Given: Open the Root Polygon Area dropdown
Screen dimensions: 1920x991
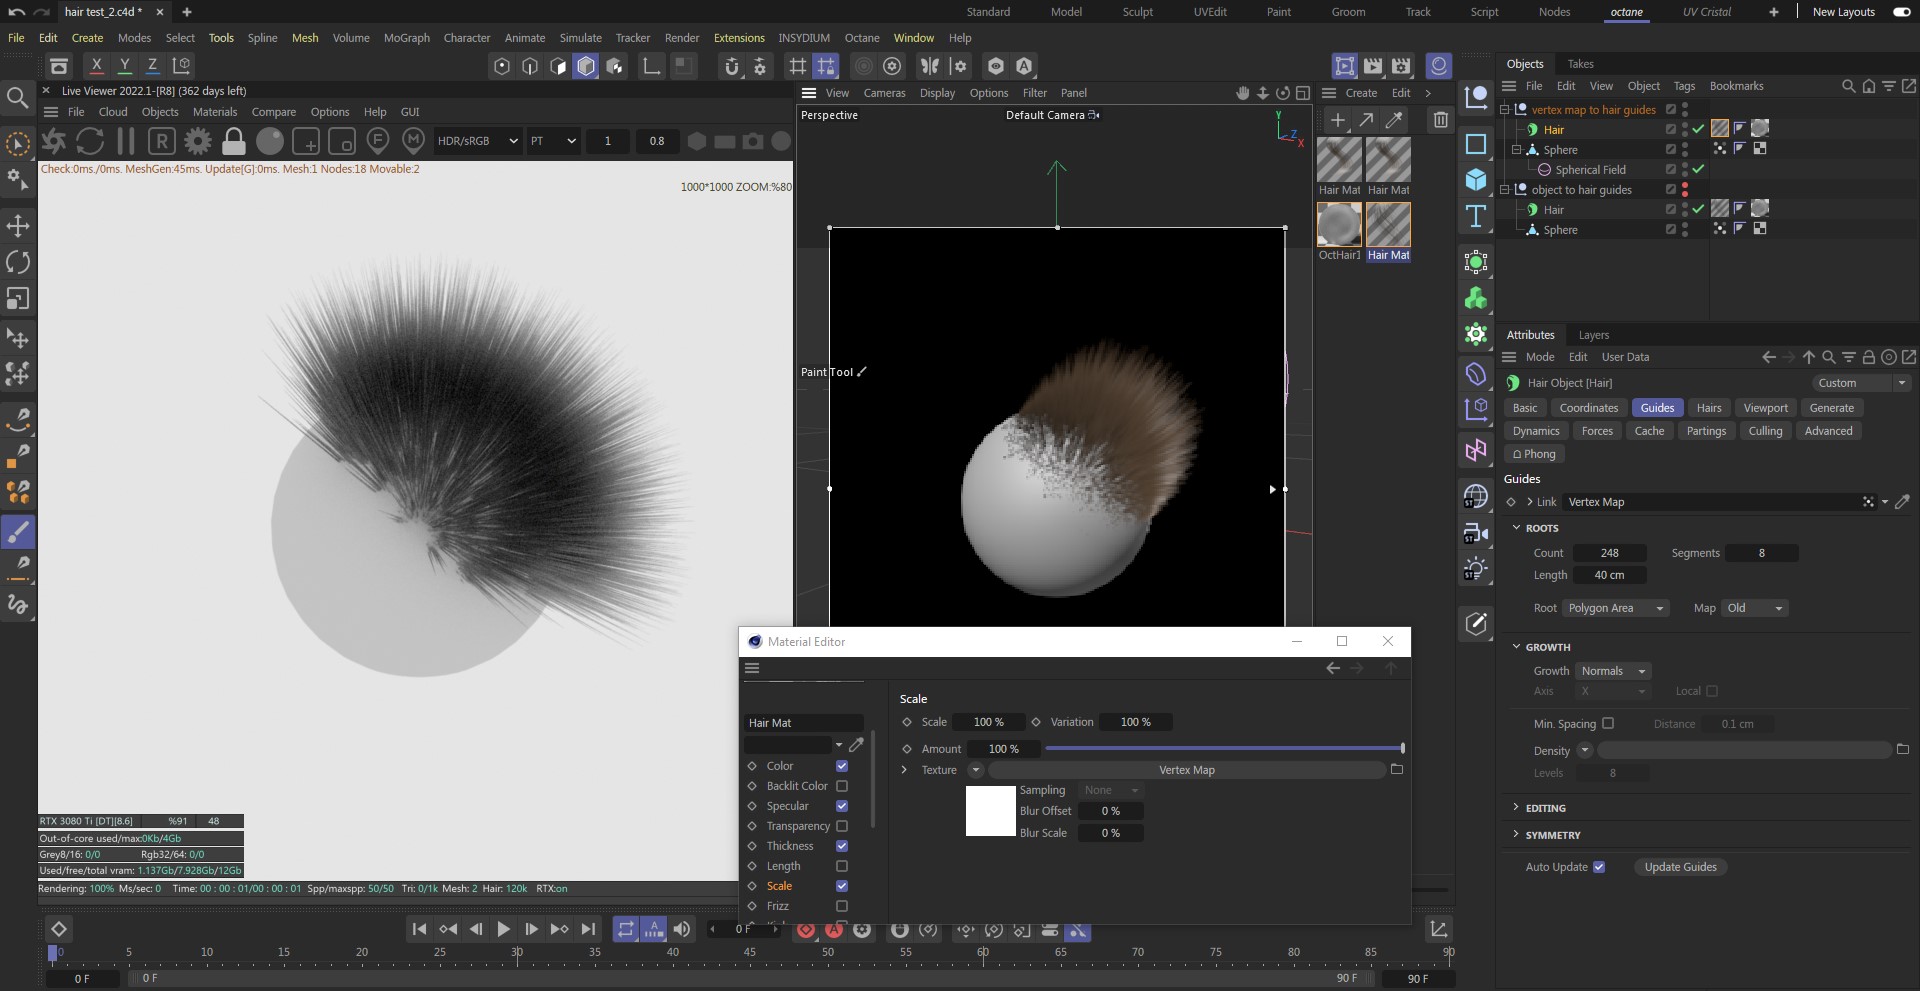Looking at the screenshot, I should (1615, 608).
